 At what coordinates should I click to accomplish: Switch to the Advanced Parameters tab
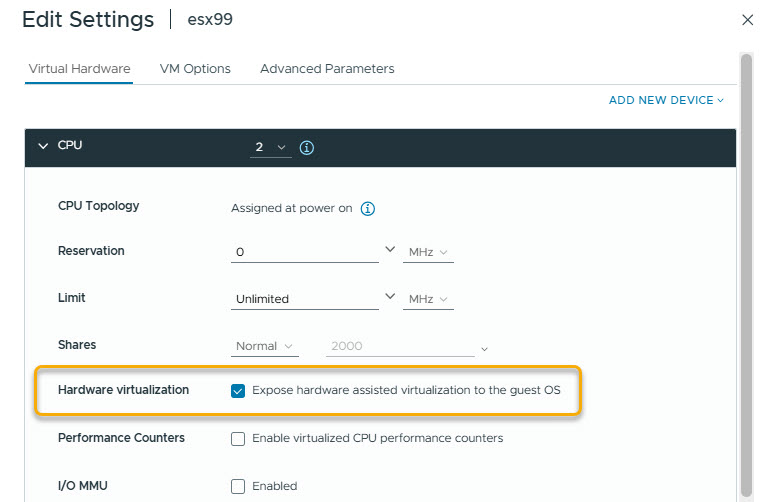pyautogui.click(x=327, y=69)
